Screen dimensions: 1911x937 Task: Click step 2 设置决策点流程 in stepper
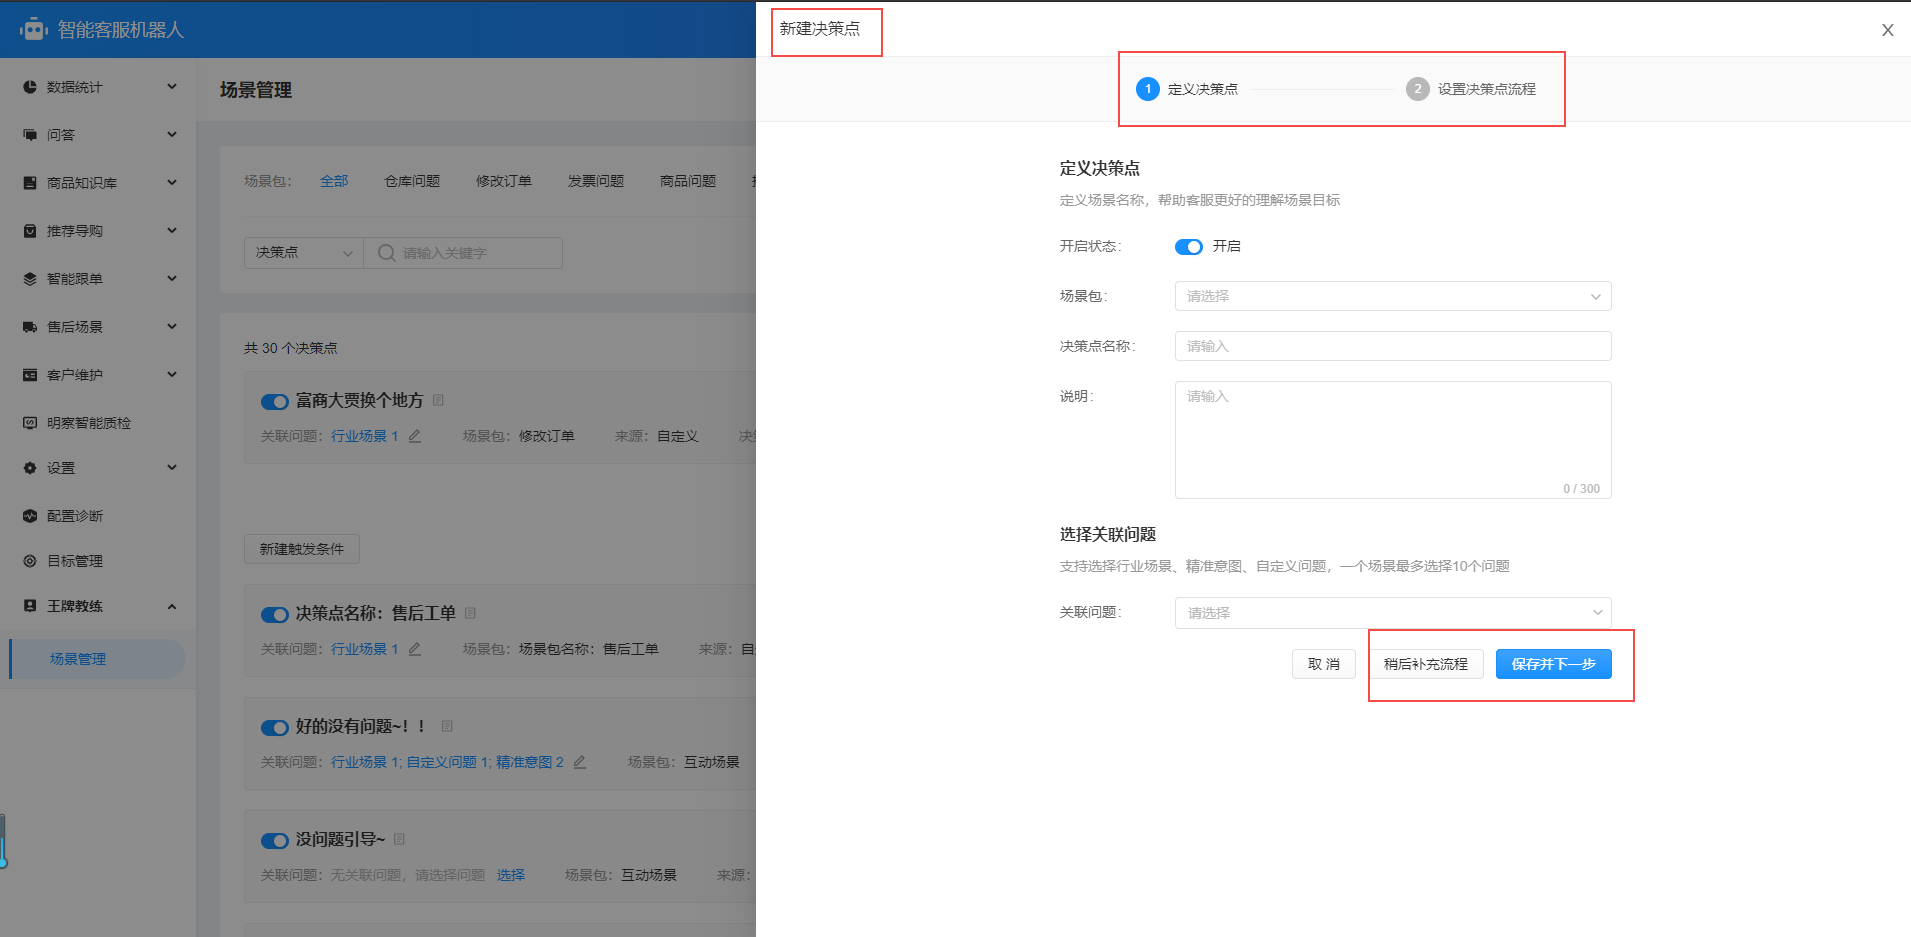[1471, 89]
